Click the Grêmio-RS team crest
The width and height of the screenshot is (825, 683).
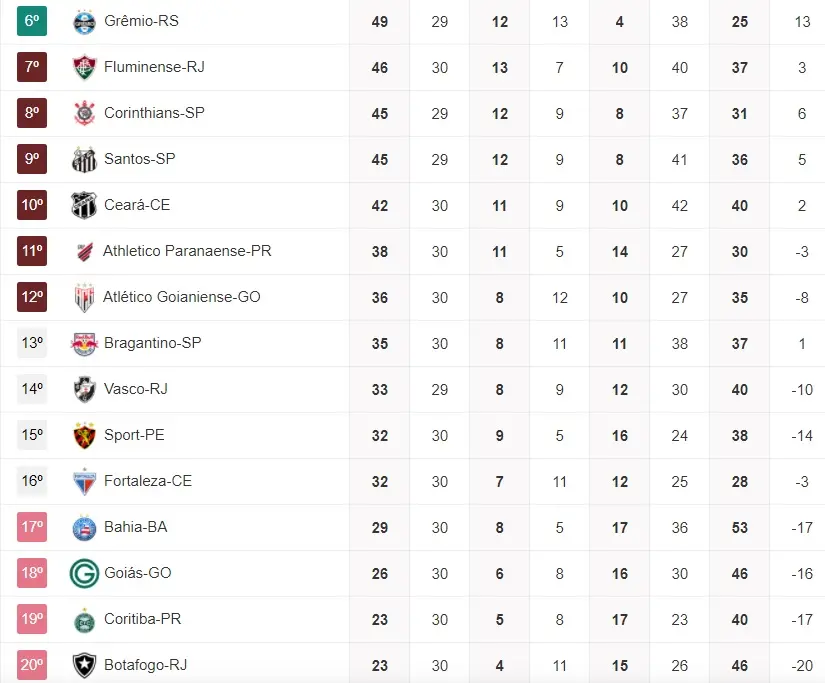[84, 21]
